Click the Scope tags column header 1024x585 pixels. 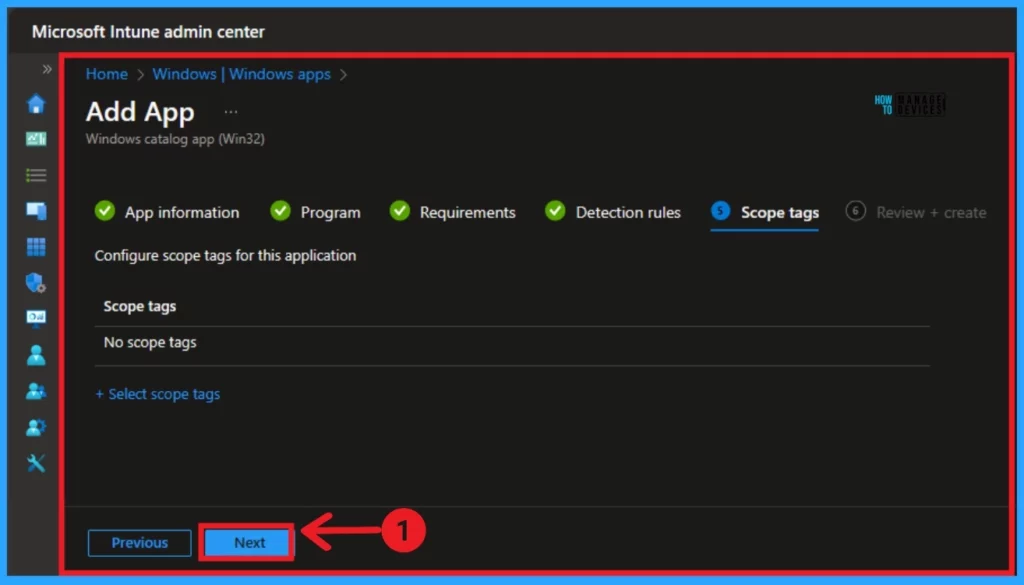(140, 306)
